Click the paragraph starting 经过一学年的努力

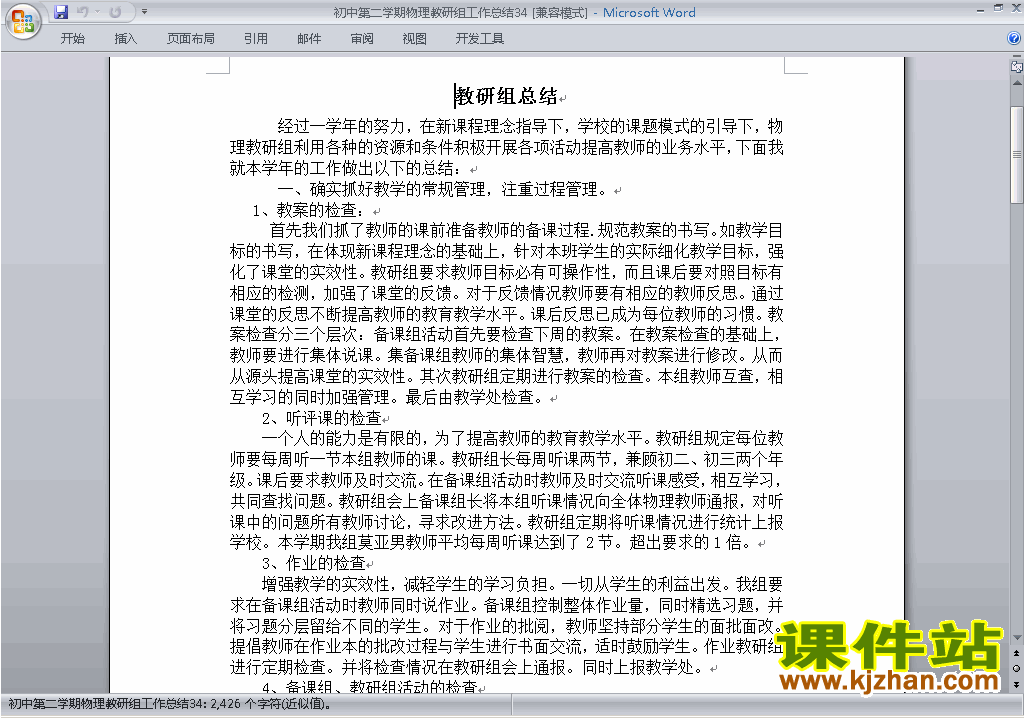coord(506,147)
